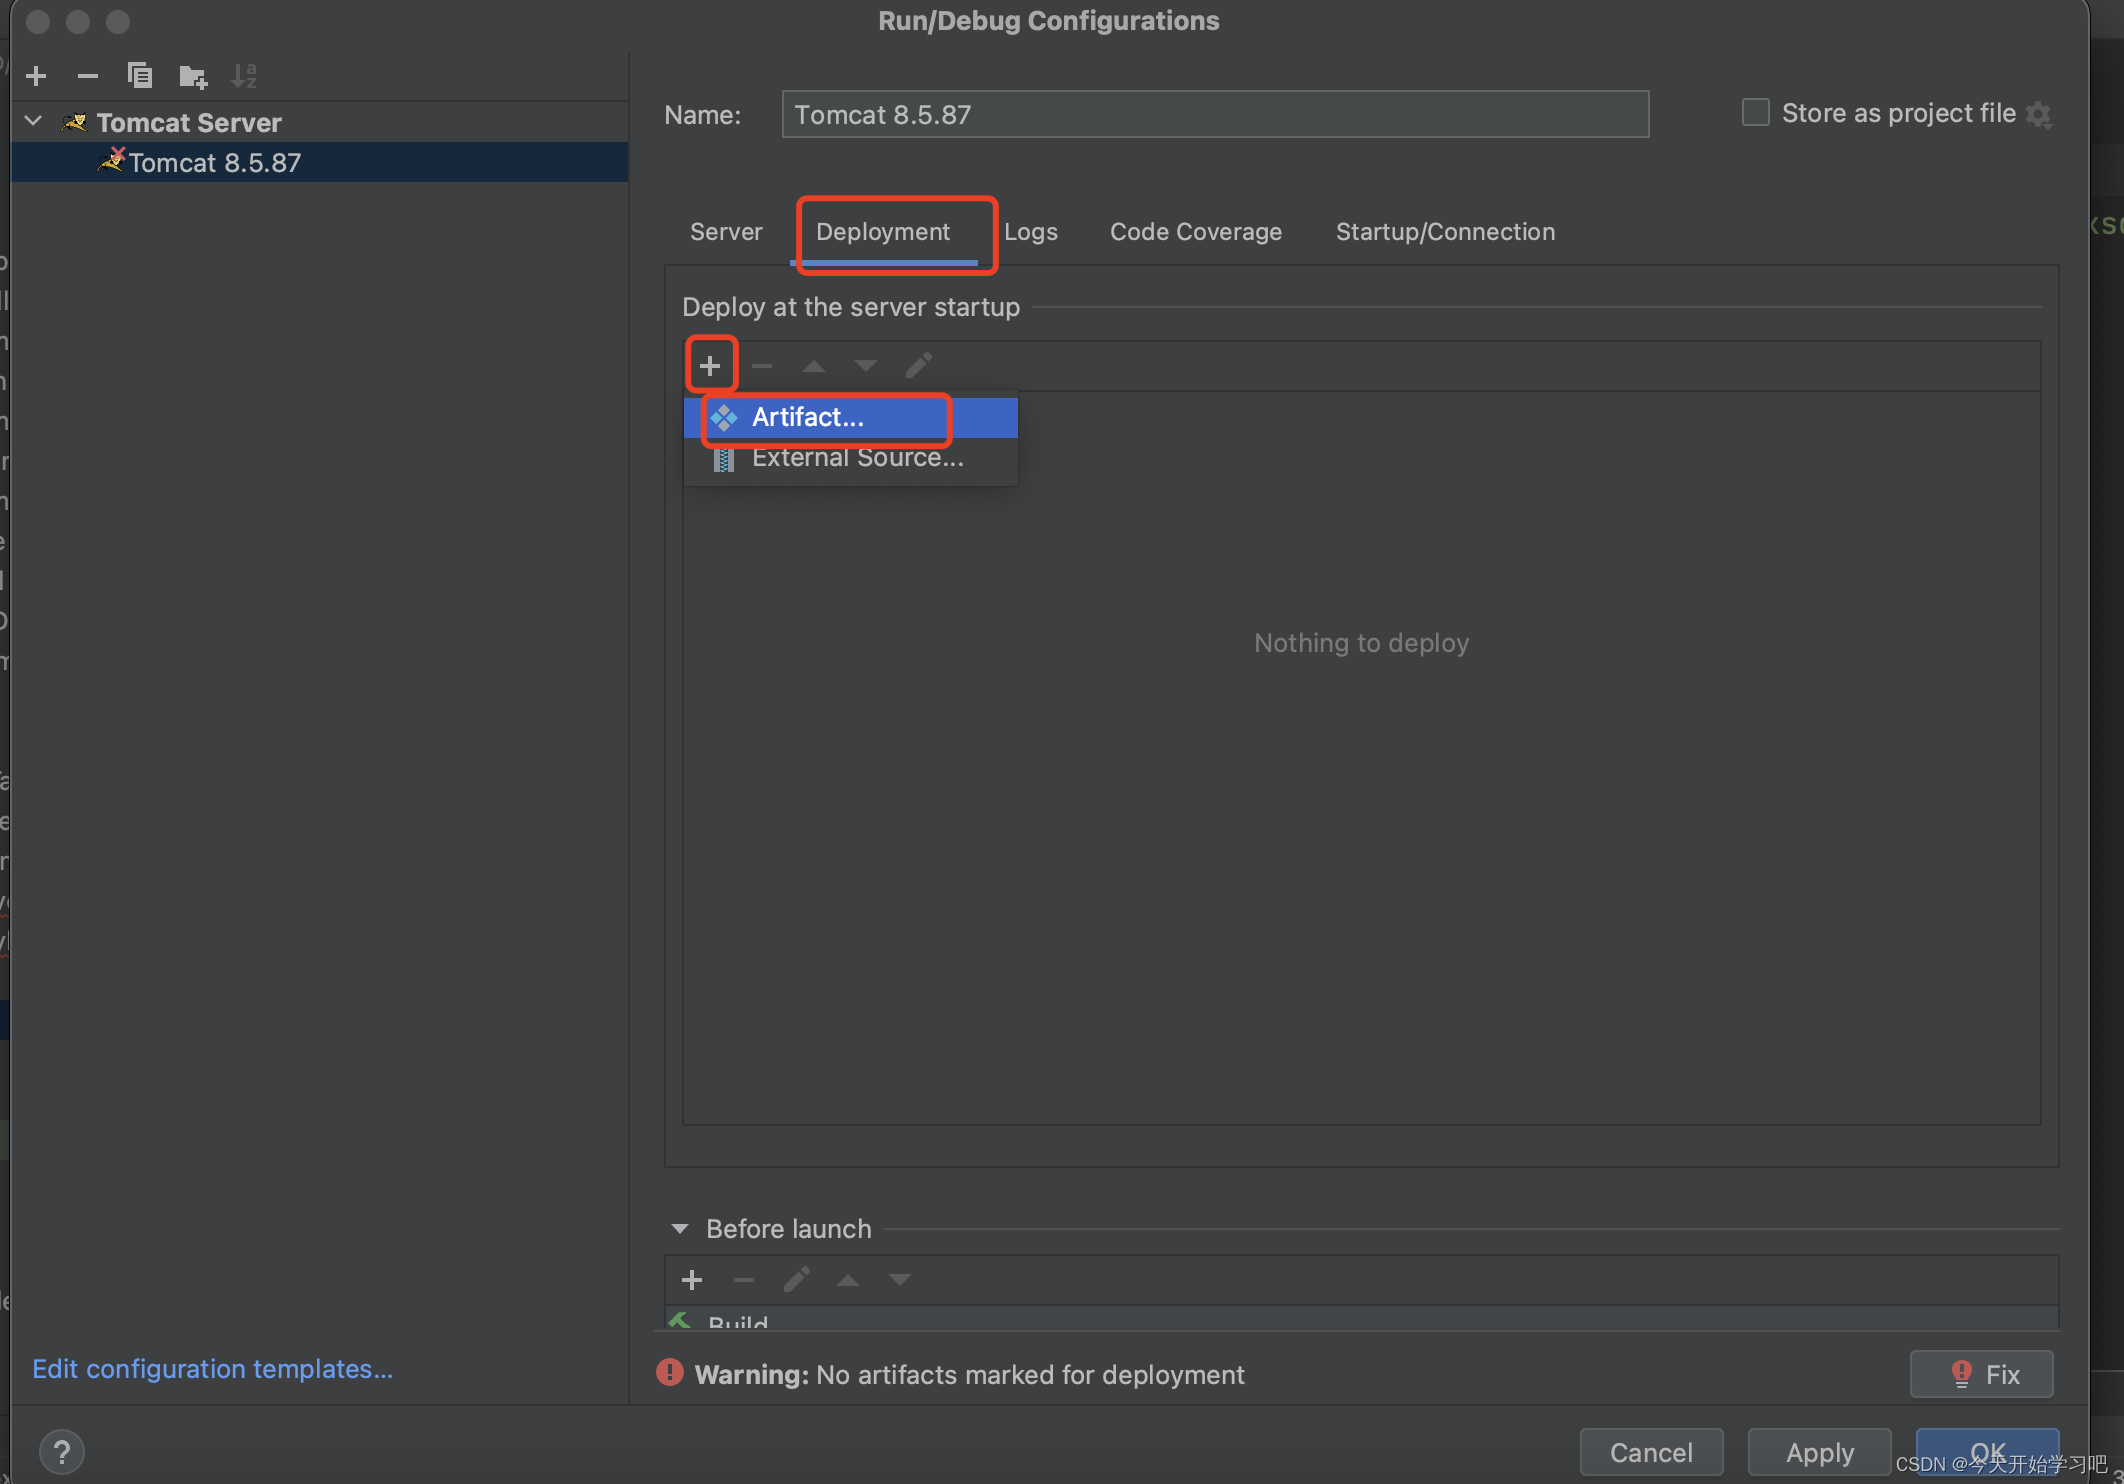
Task: Click the Apply button
Action: point(1820,1452)
